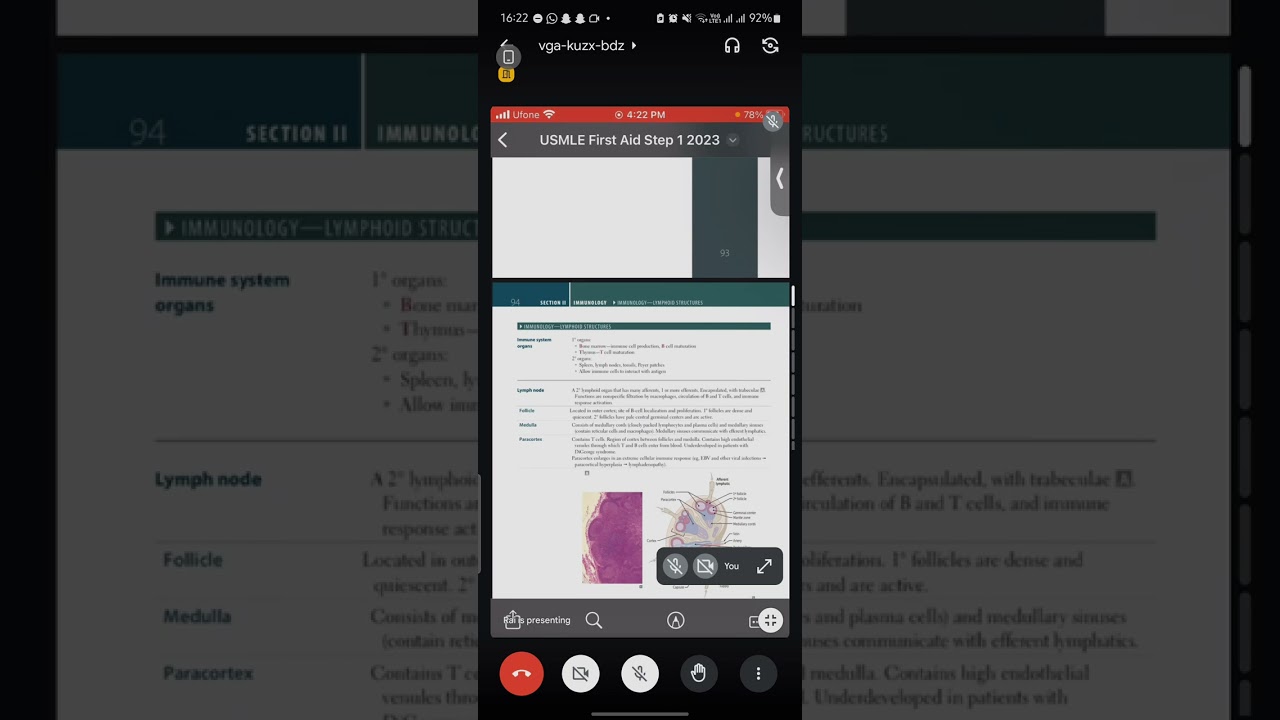Screen dimensions: 1280x720
Task: Tap the 16:22 clock in the status bar
Action: [514, 19]
